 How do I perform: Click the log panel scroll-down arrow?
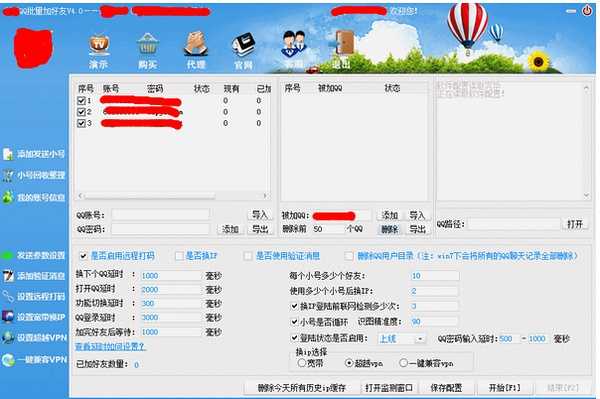click(x=587, y=196)
